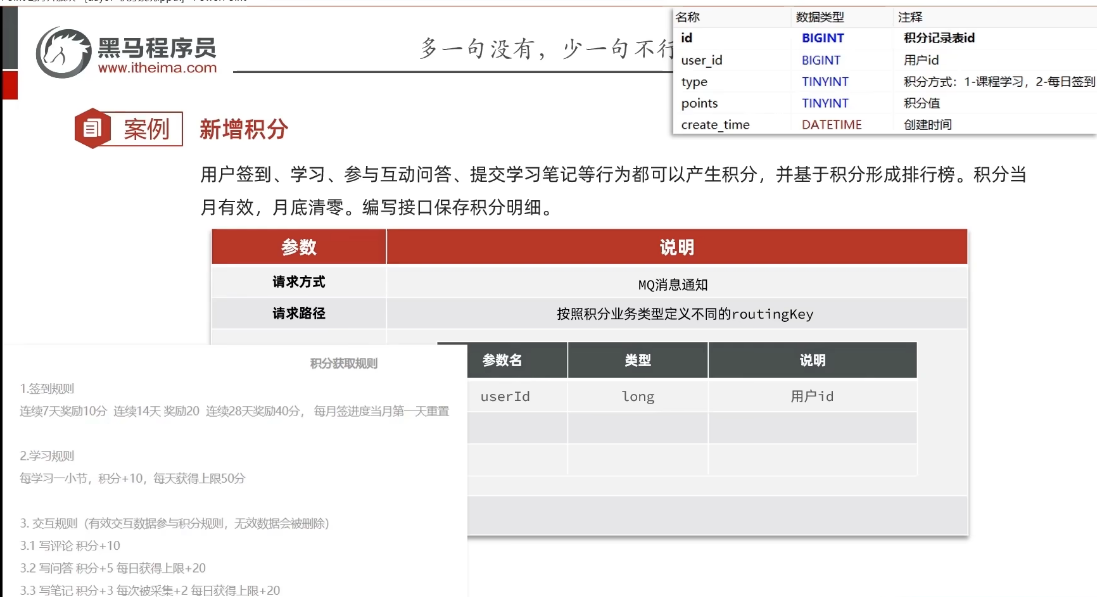
Task: Click the 创建时间 comment cell
Action: (927, 125)
